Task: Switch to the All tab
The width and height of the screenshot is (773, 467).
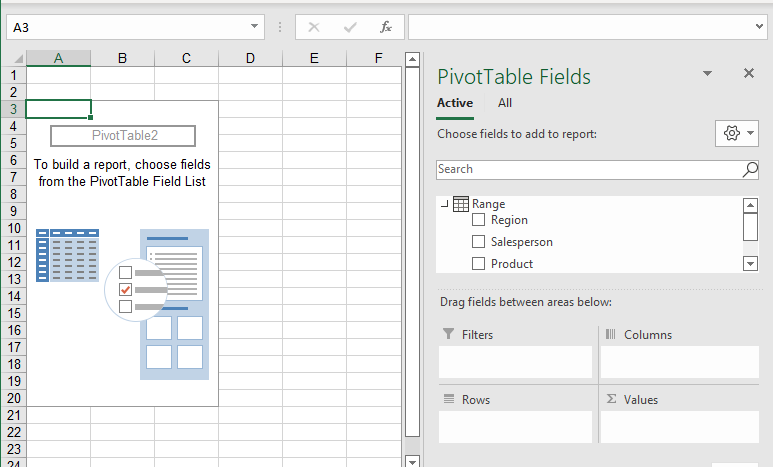Action: click(505, 103)
